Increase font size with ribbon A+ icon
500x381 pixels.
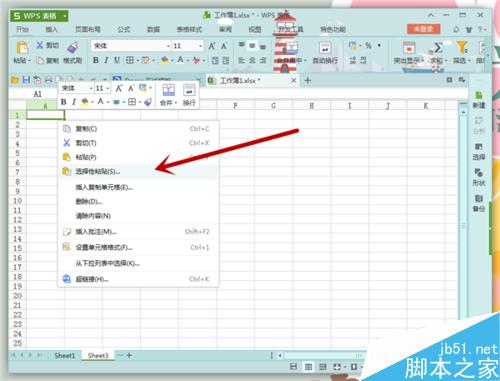212,46
